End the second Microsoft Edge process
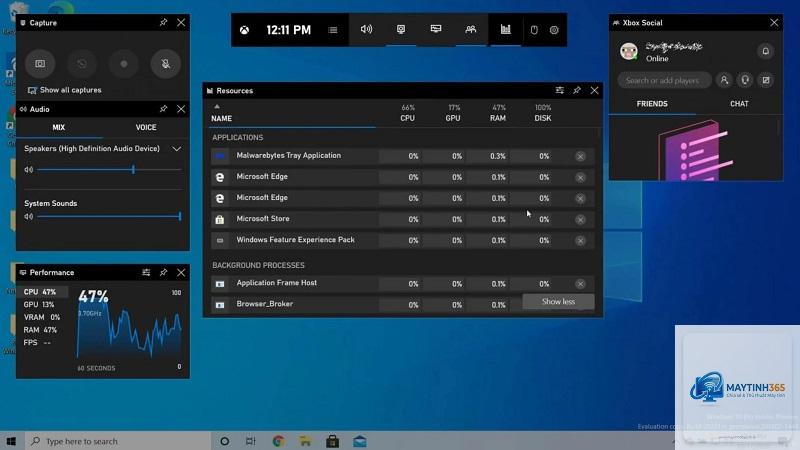800x450 pixels. pyautogui.click(x=580, y=198)
